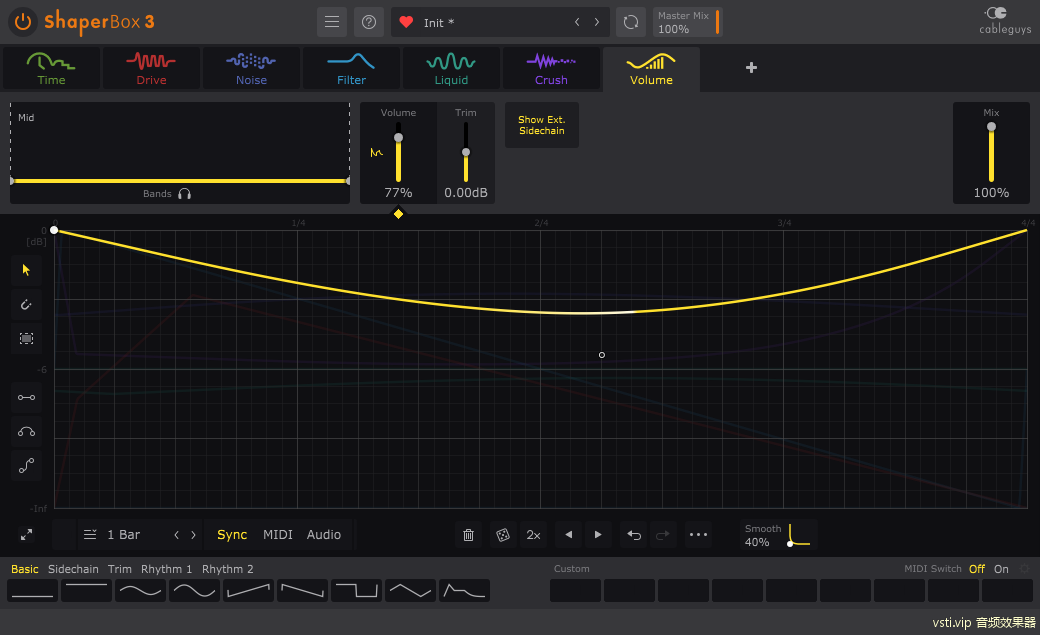Click the Cableguys logo
This screenshot has width=1040, height=635.
[x=1005, y=21]
